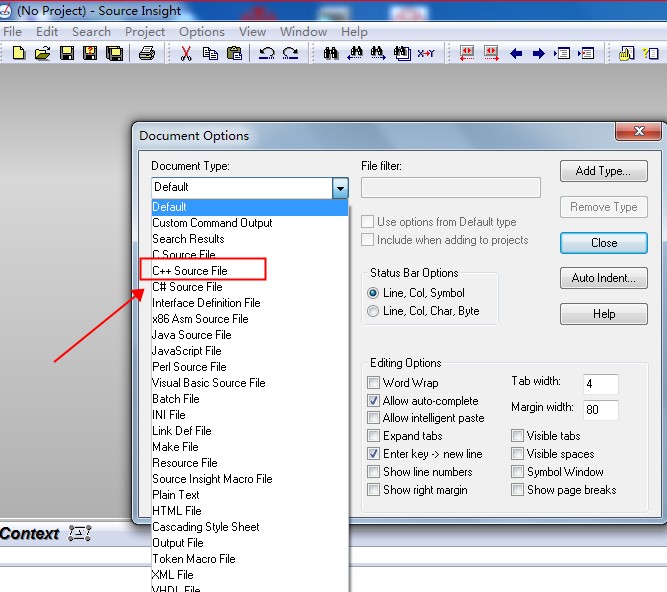Toggle the Visible tabs checkbox
This screenshot has height=592, width=667.
pyautogui.click(x=517, y=436)
